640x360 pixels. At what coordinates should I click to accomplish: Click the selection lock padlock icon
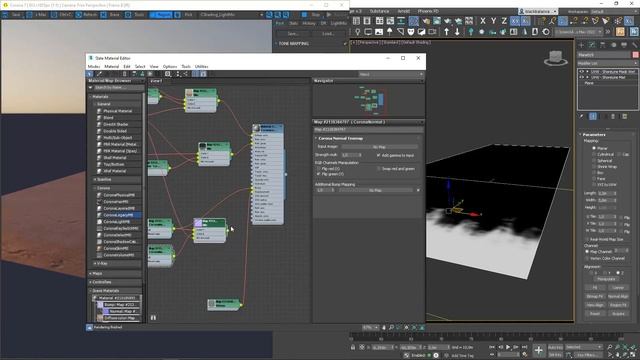pyautogui.click(x=353, y=347)
